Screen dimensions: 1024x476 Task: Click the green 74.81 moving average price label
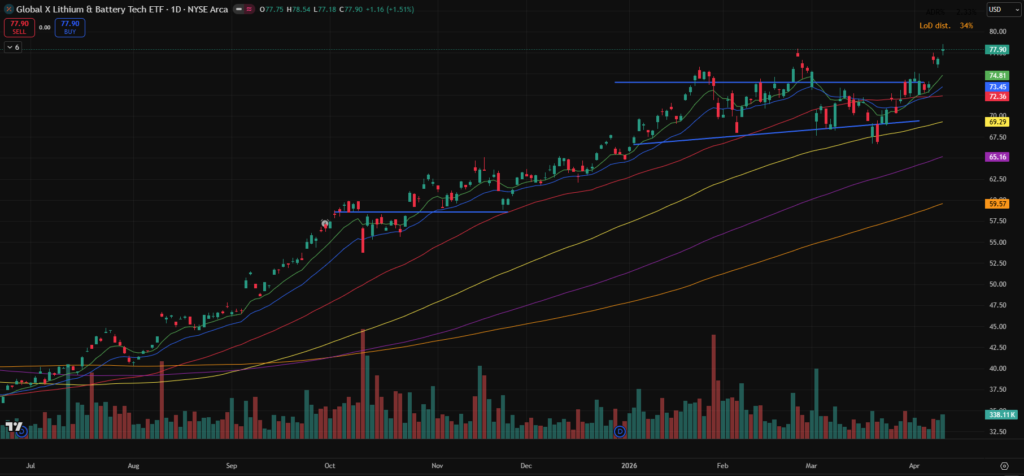point(996,75)
